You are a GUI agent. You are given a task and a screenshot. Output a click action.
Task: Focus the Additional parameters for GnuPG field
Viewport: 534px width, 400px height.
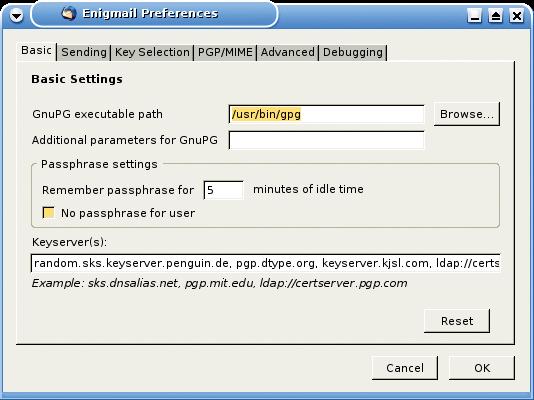pyautogui.click(x=327, y=140)
